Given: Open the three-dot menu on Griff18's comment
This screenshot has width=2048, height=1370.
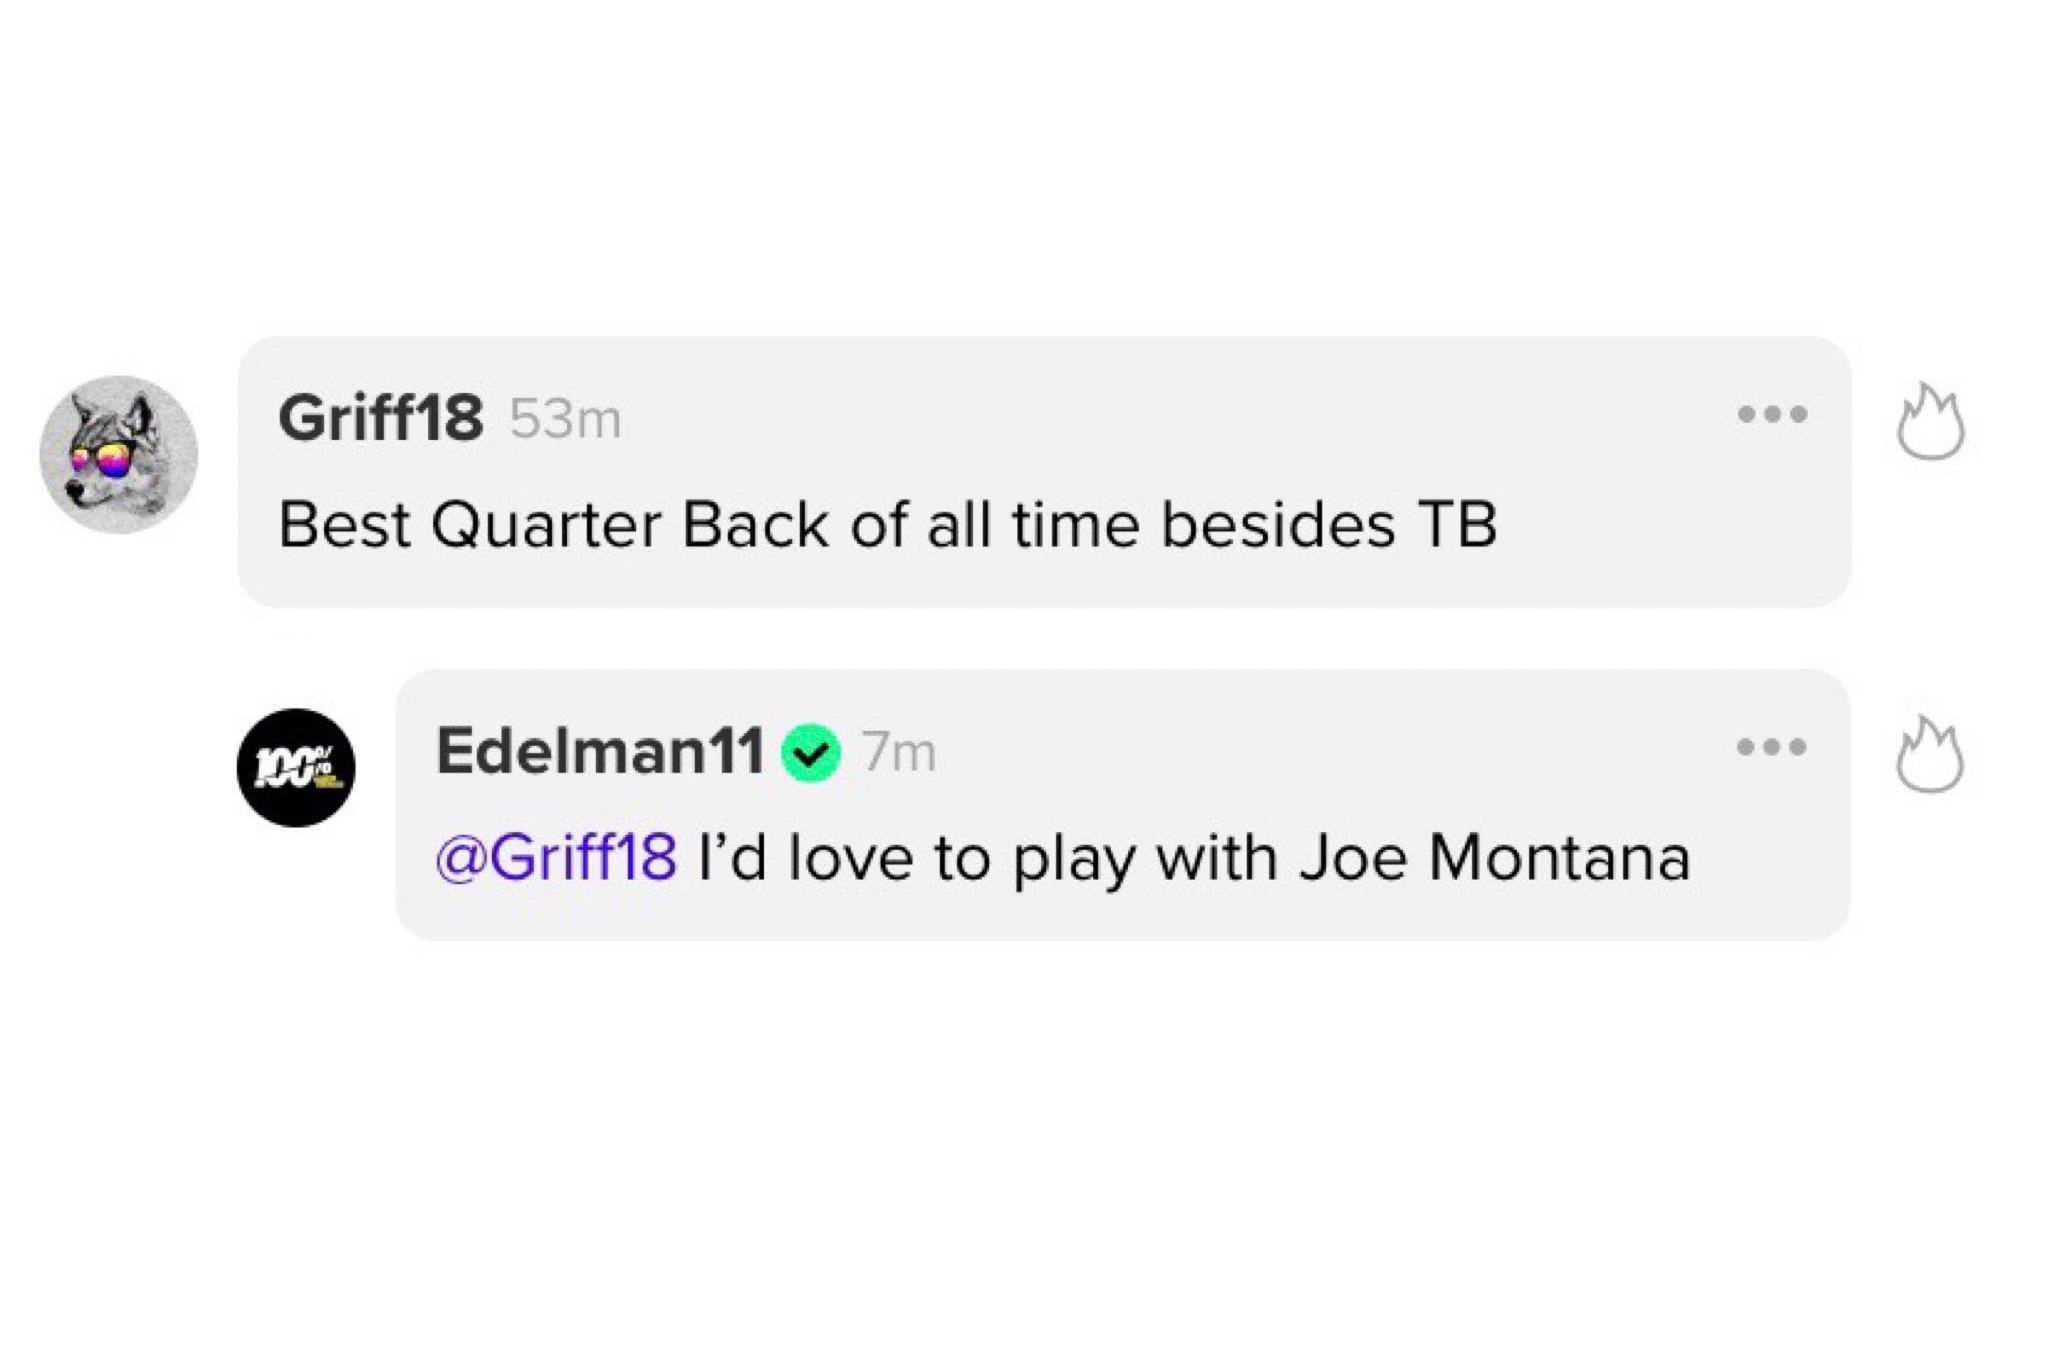Looking at the screenshot, I should pyautogui.click(x=1772, y=414).
